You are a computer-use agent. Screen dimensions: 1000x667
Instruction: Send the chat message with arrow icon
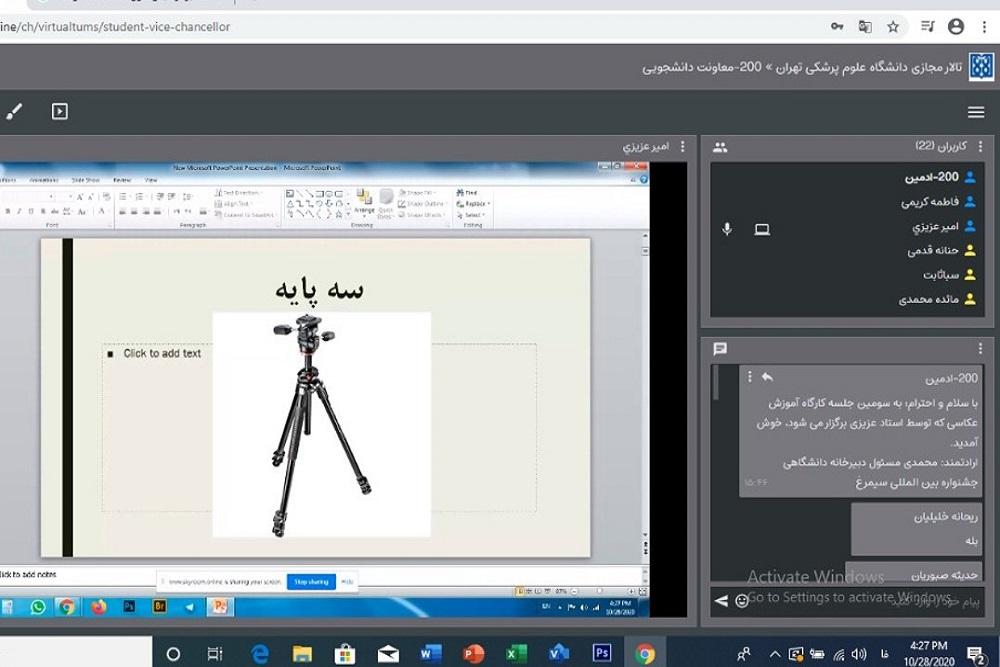coord(720,600)
